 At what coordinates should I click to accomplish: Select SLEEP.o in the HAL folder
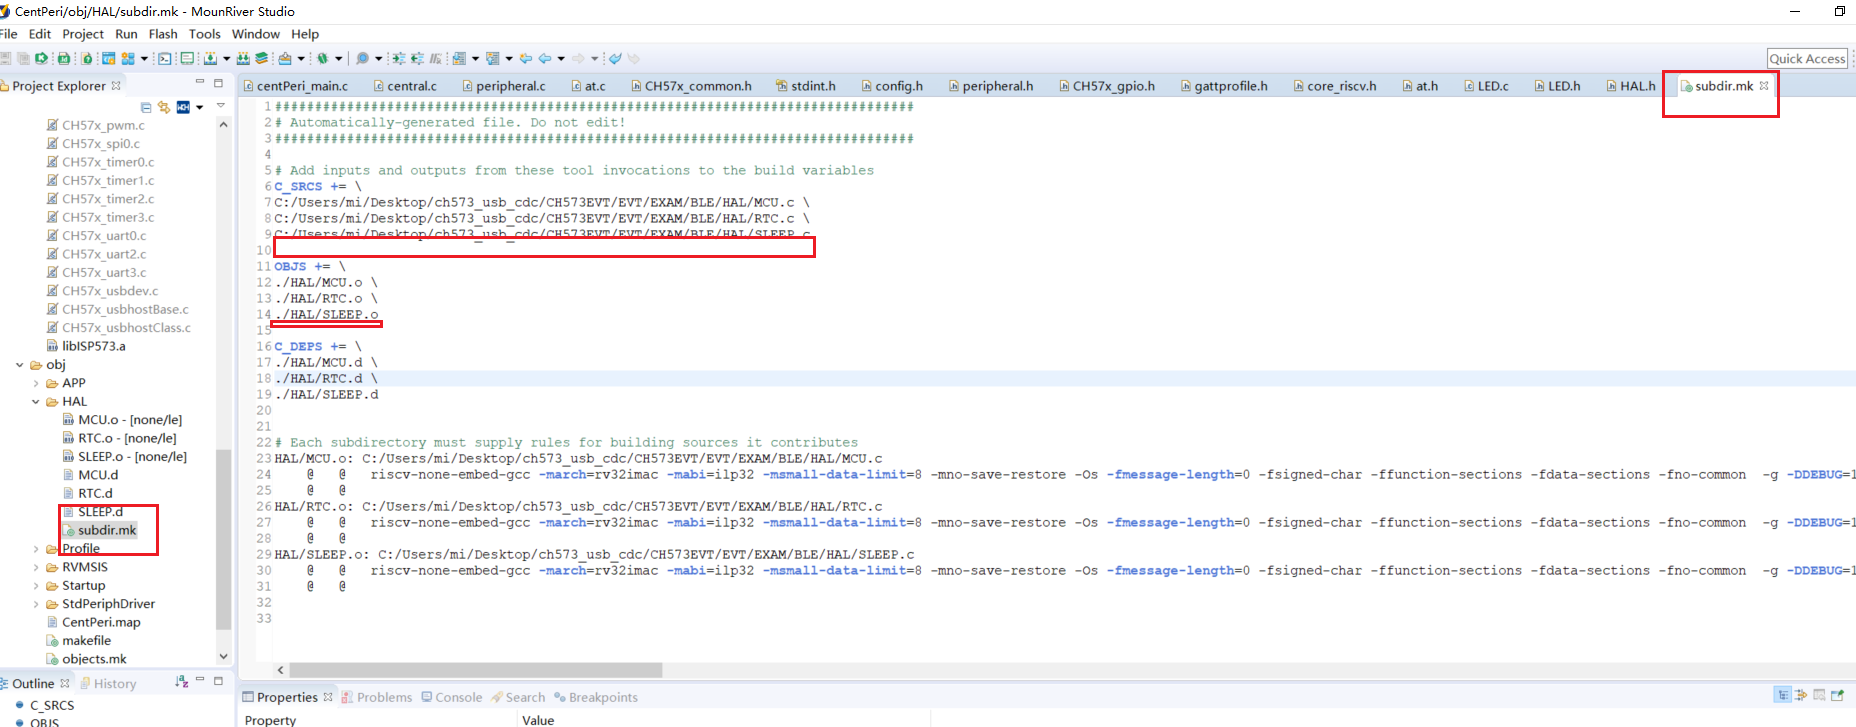click(x=124, y=457)
